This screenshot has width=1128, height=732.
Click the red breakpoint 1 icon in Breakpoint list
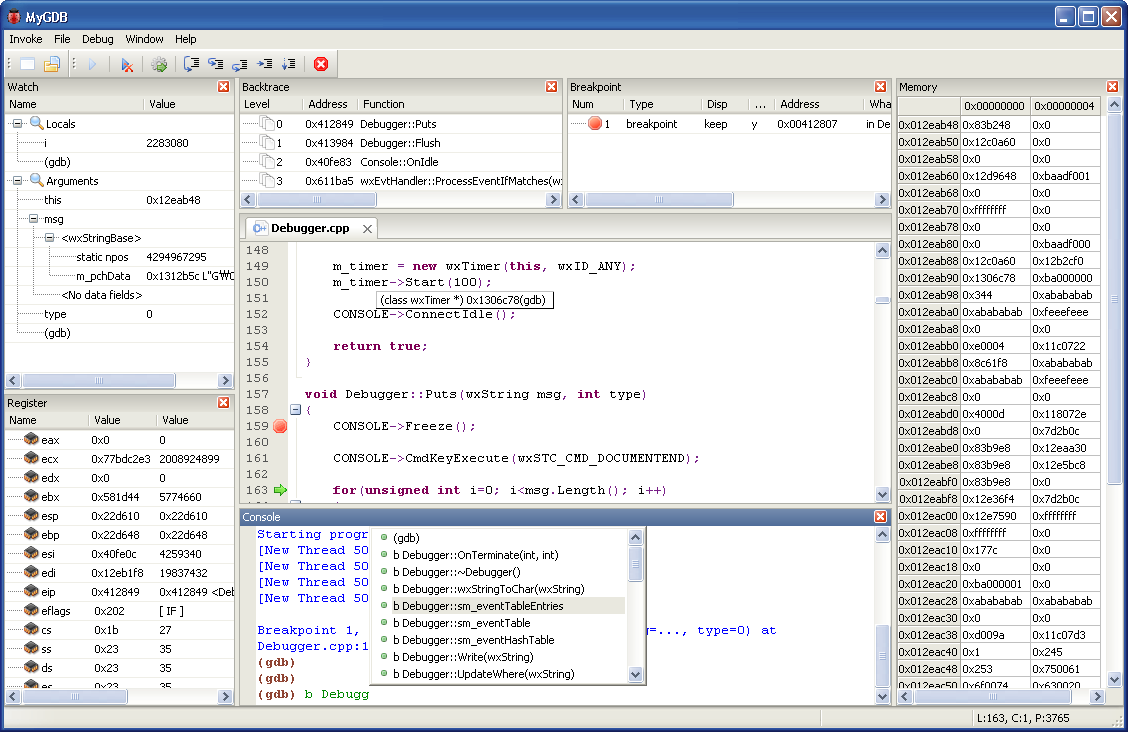pyautogui.click(x=595, y=123)
